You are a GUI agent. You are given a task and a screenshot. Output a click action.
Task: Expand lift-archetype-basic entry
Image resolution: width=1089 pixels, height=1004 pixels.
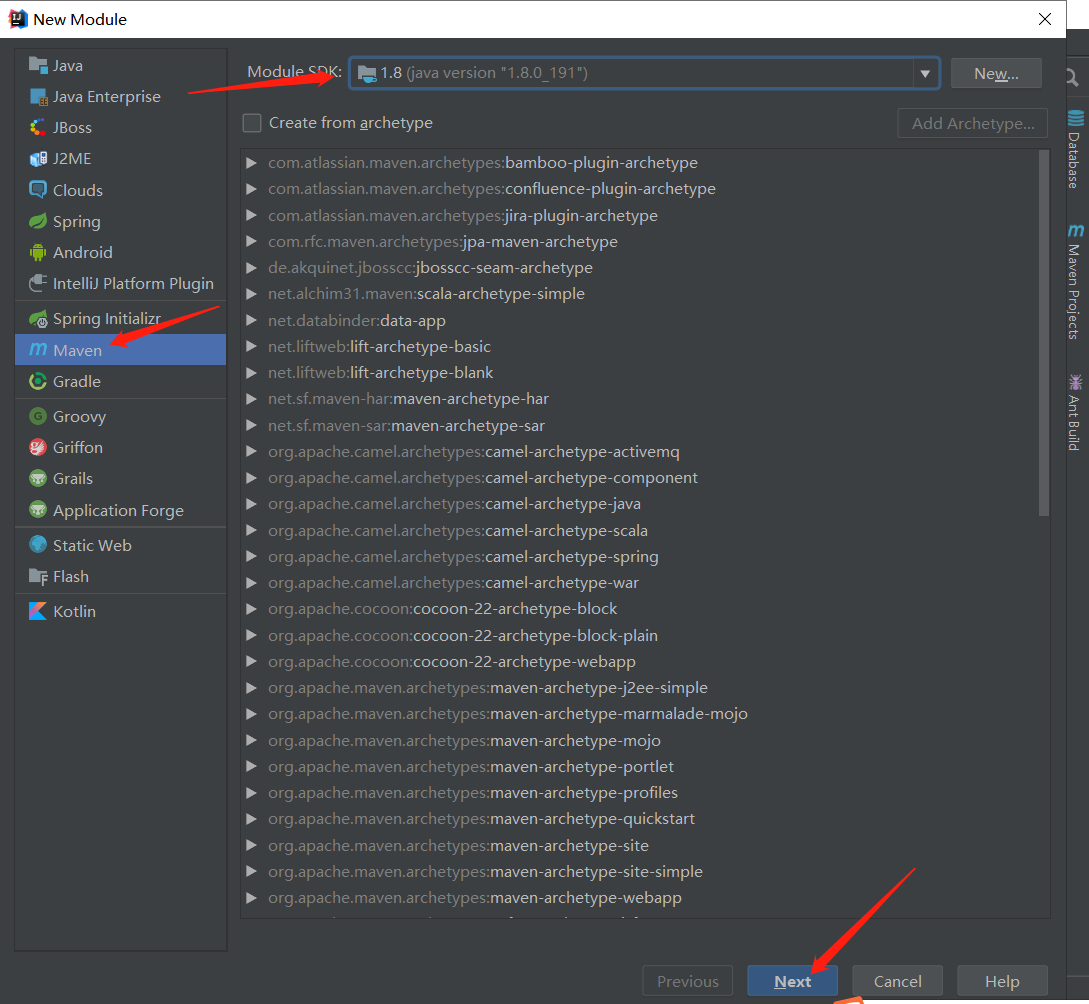(251, 346)
